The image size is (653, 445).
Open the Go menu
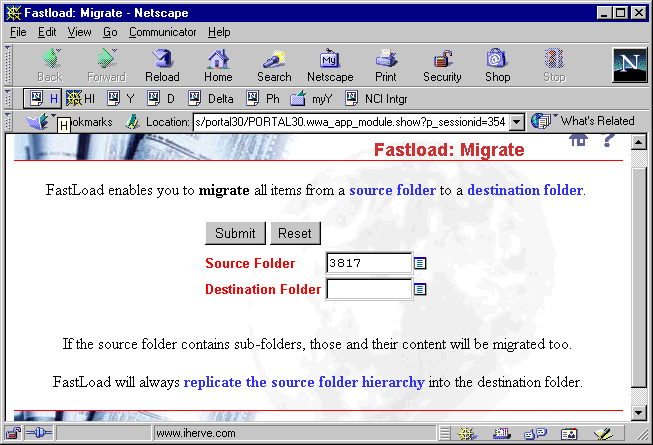tap(110, 32)
